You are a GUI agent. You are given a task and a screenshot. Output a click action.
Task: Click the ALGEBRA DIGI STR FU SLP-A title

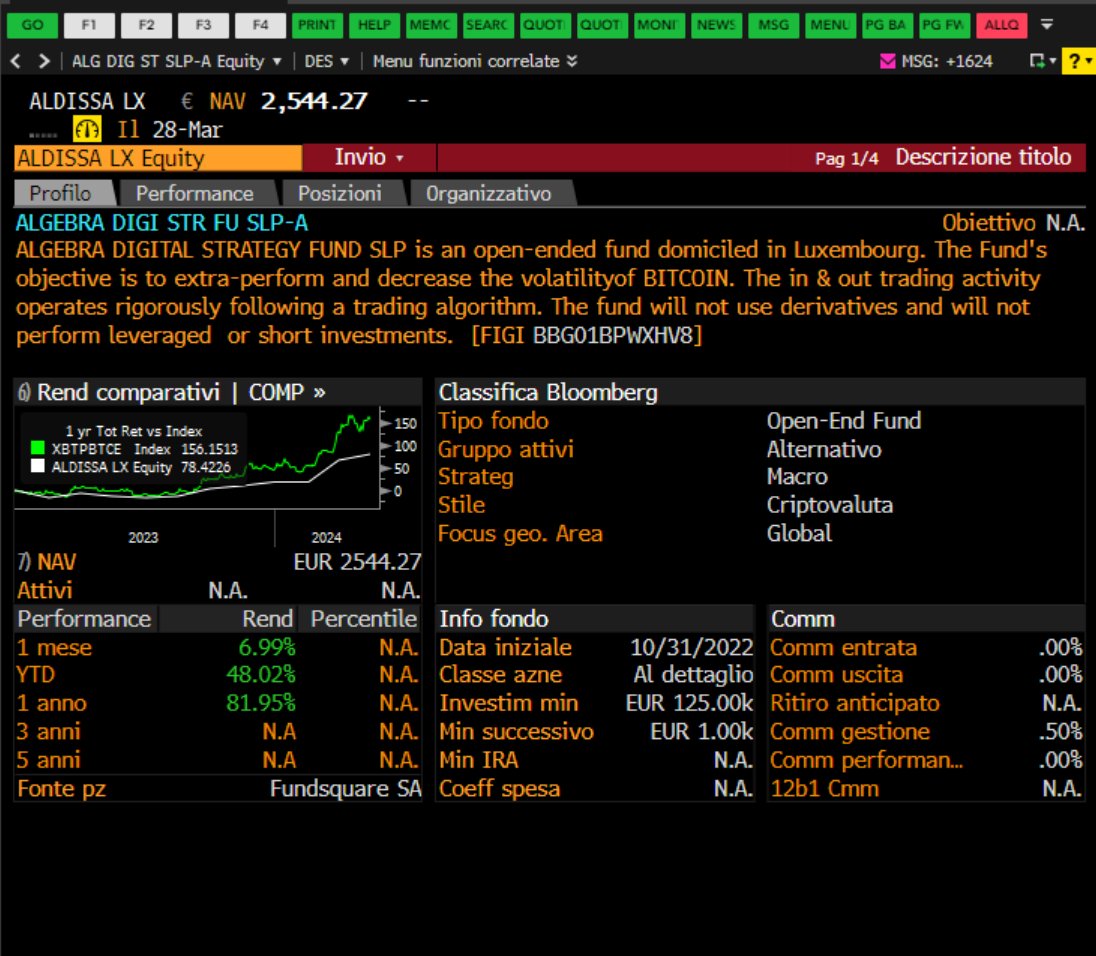point(161,223)
